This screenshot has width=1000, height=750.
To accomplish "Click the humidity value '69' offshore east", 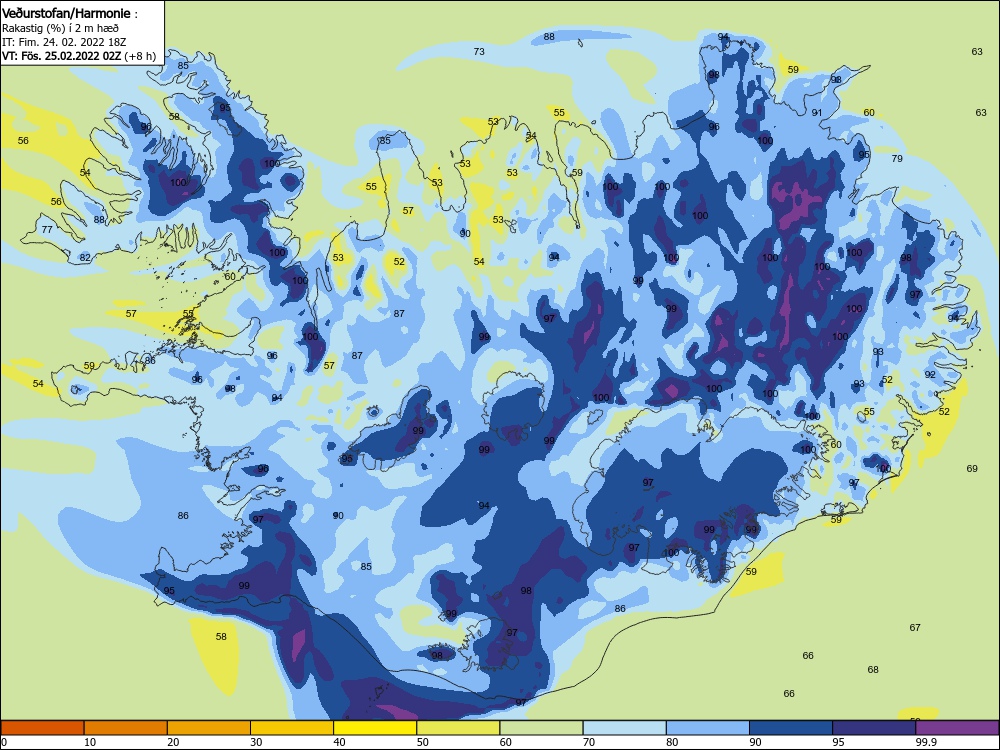I will point(972,469).
